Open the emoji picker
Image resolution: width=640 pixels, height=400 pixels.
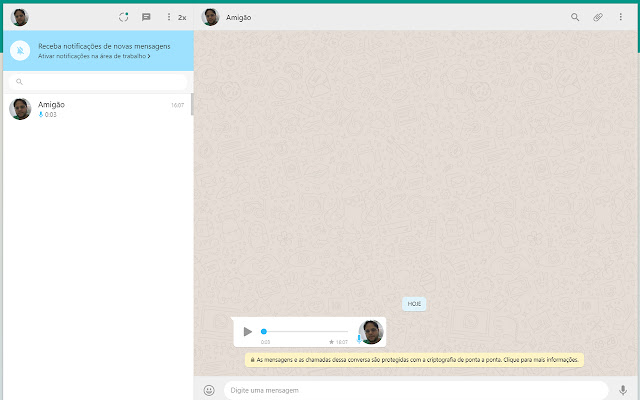209,390
